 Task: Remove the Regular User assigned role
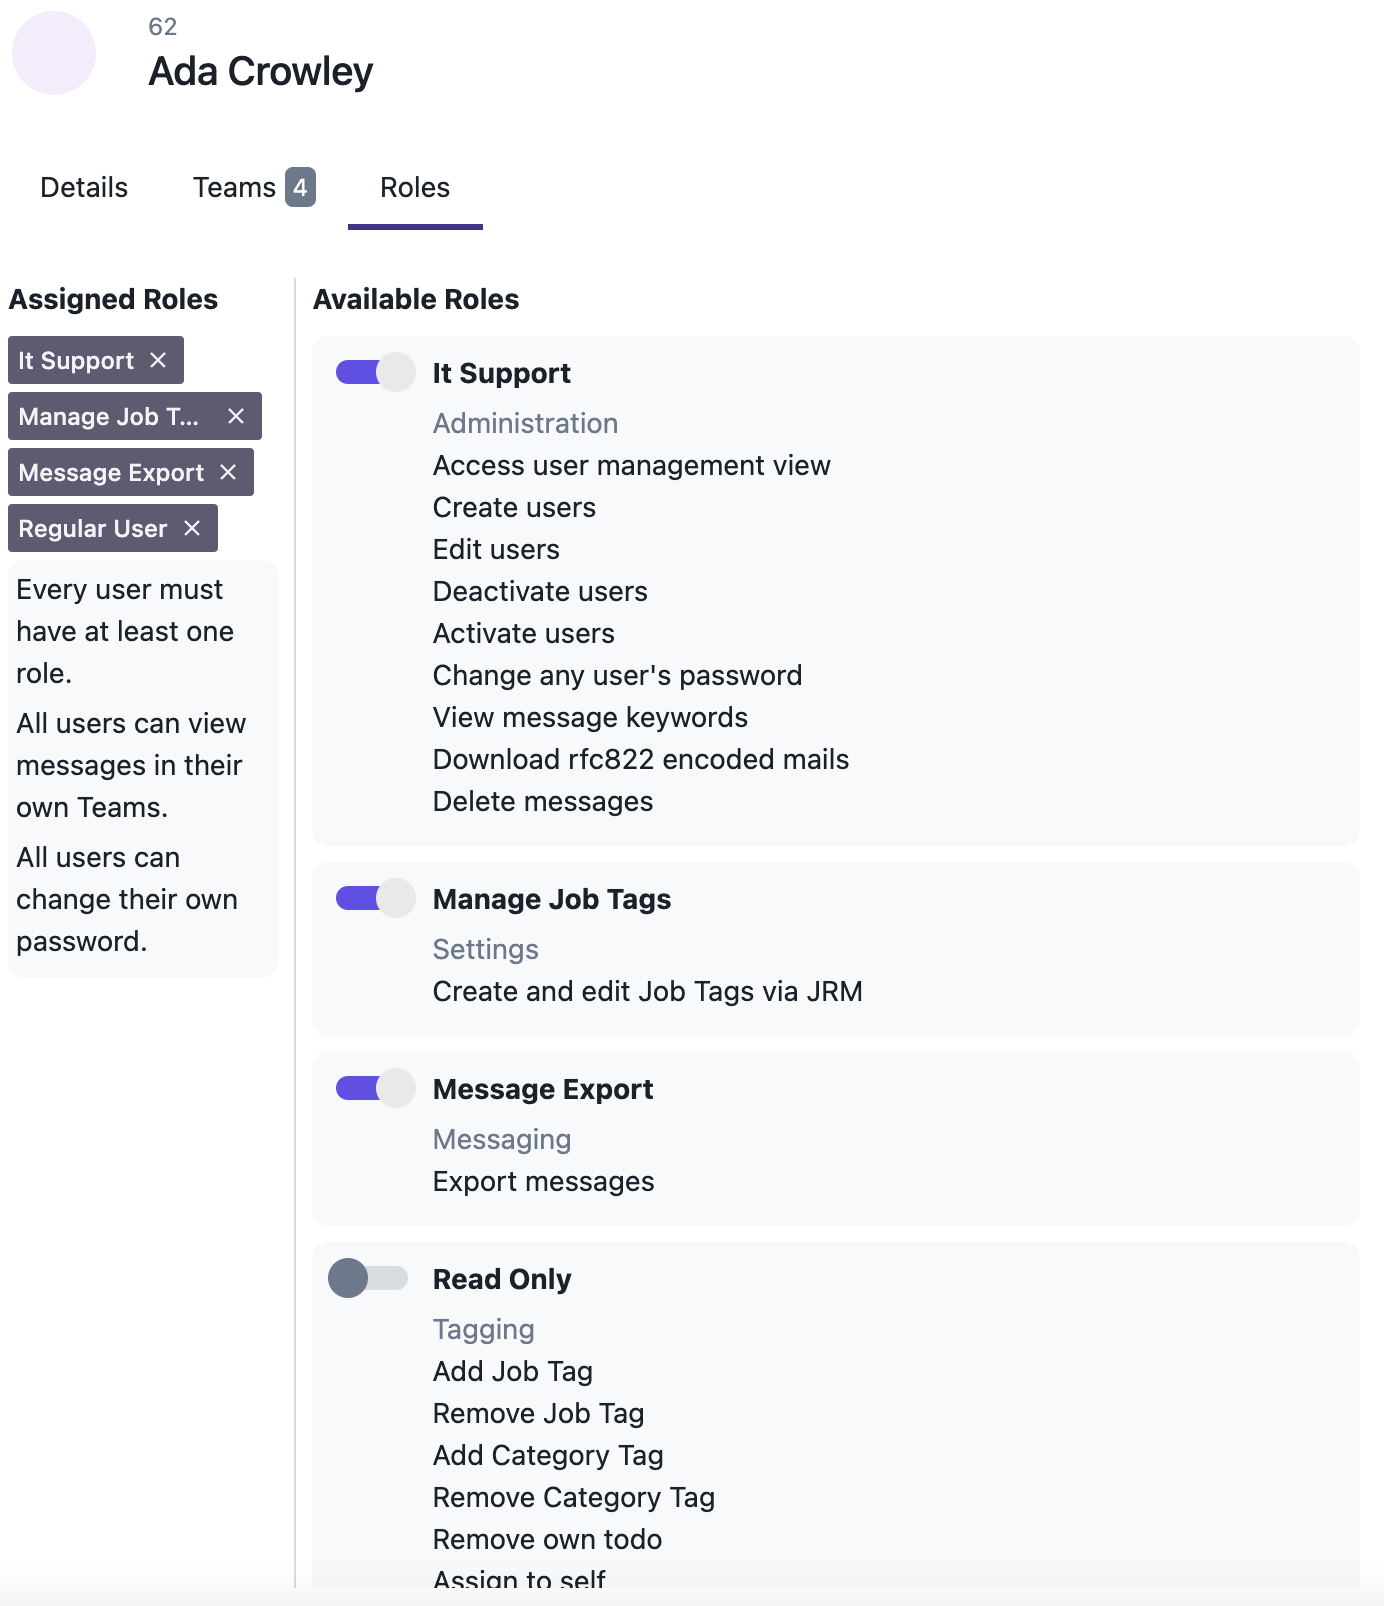[192, 528]
